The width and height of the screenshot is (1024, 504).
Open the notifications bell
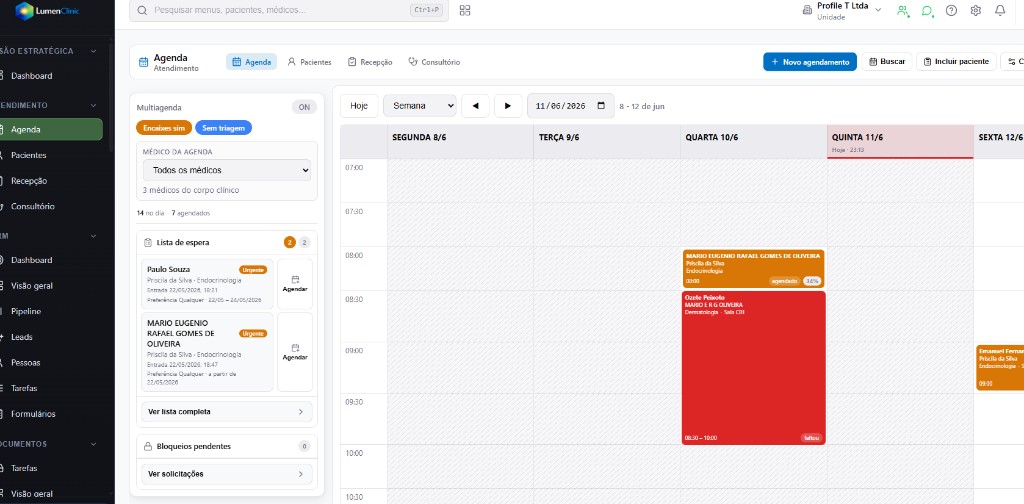coord(1000,10)
